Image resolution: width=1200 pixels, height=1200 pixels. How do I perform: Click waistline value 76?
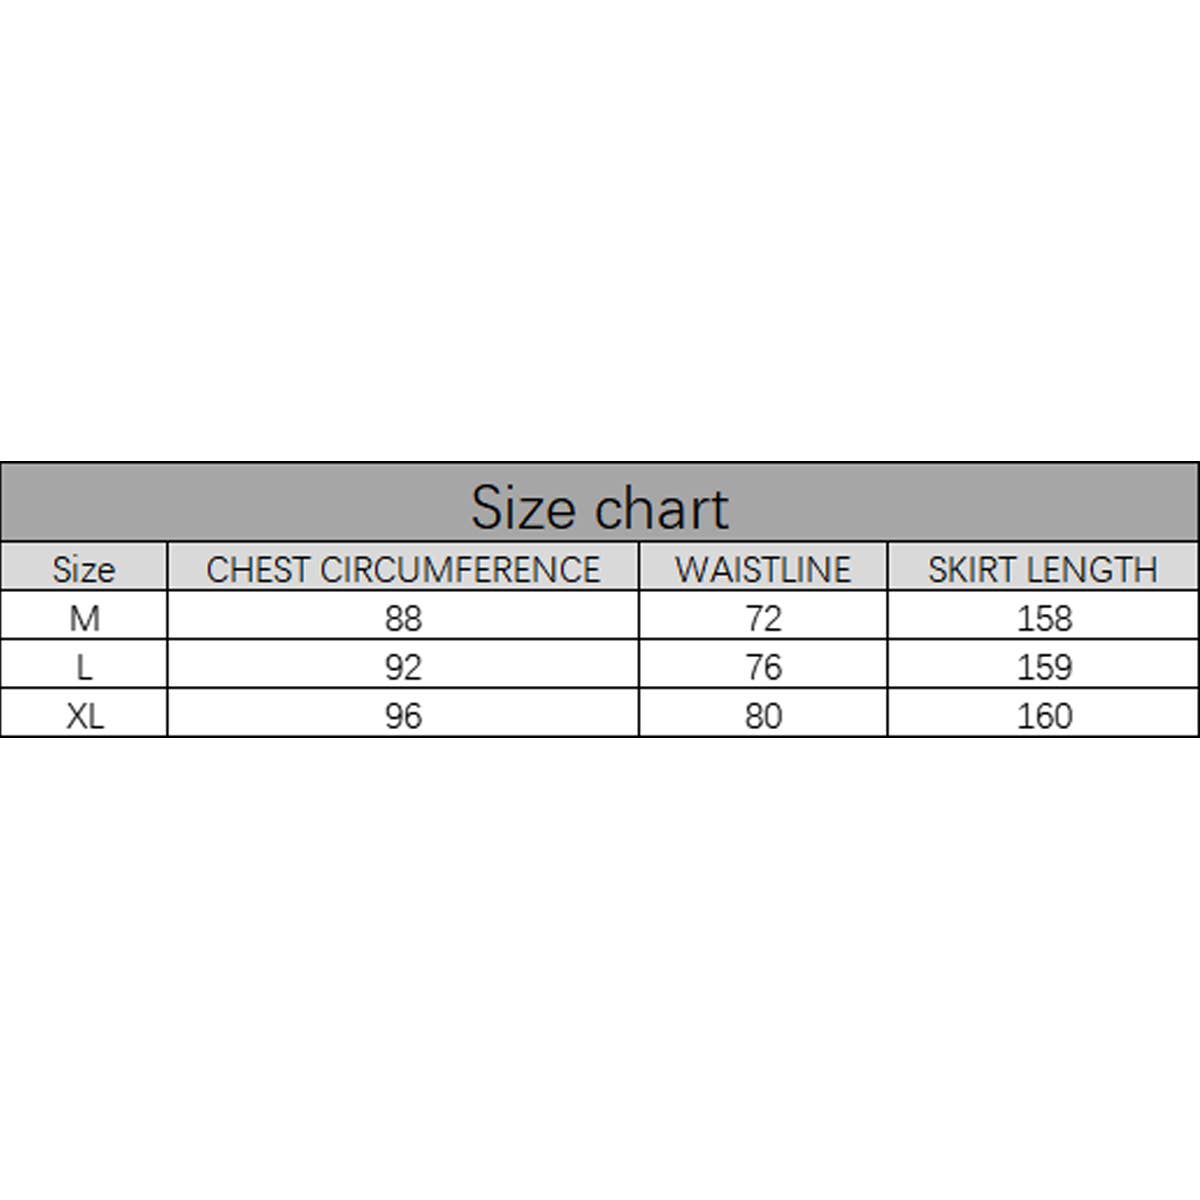763,667
